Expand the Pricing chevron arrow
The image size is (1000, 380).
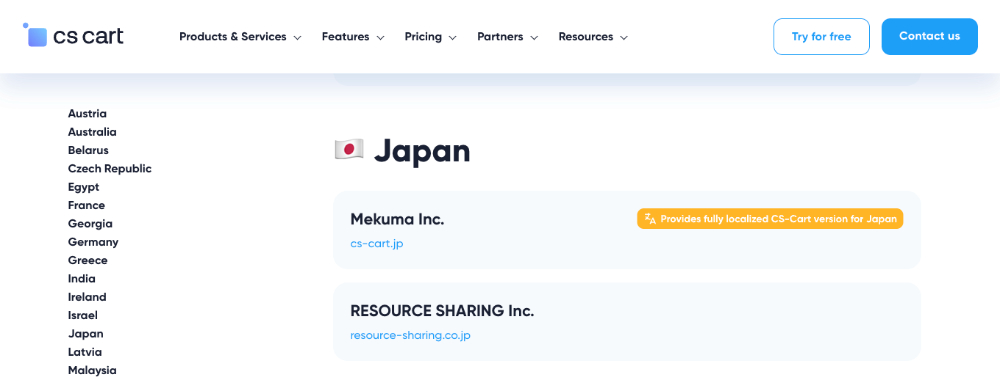452,38
